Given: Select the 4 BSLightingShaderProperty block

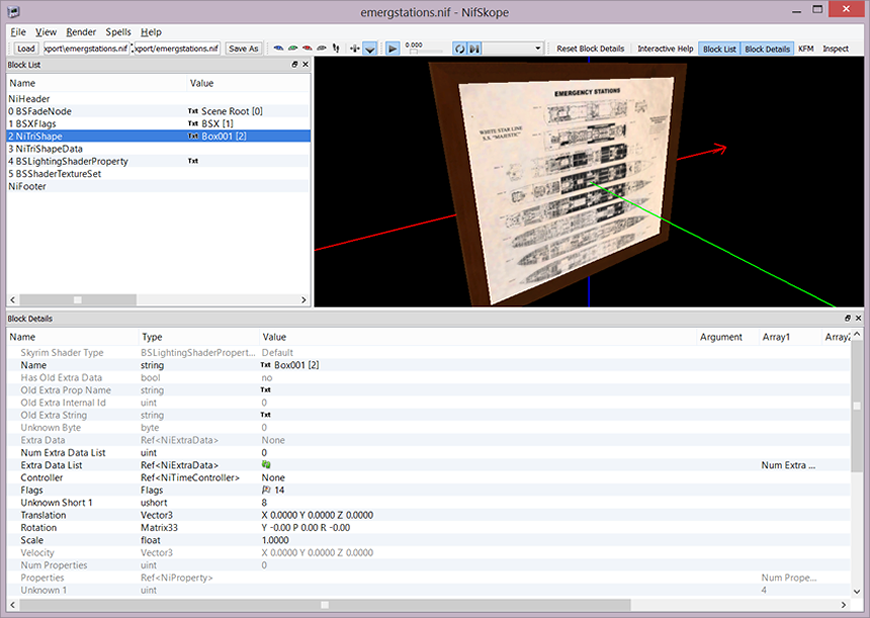Looking at the screenshot, I should click(158, 161).
